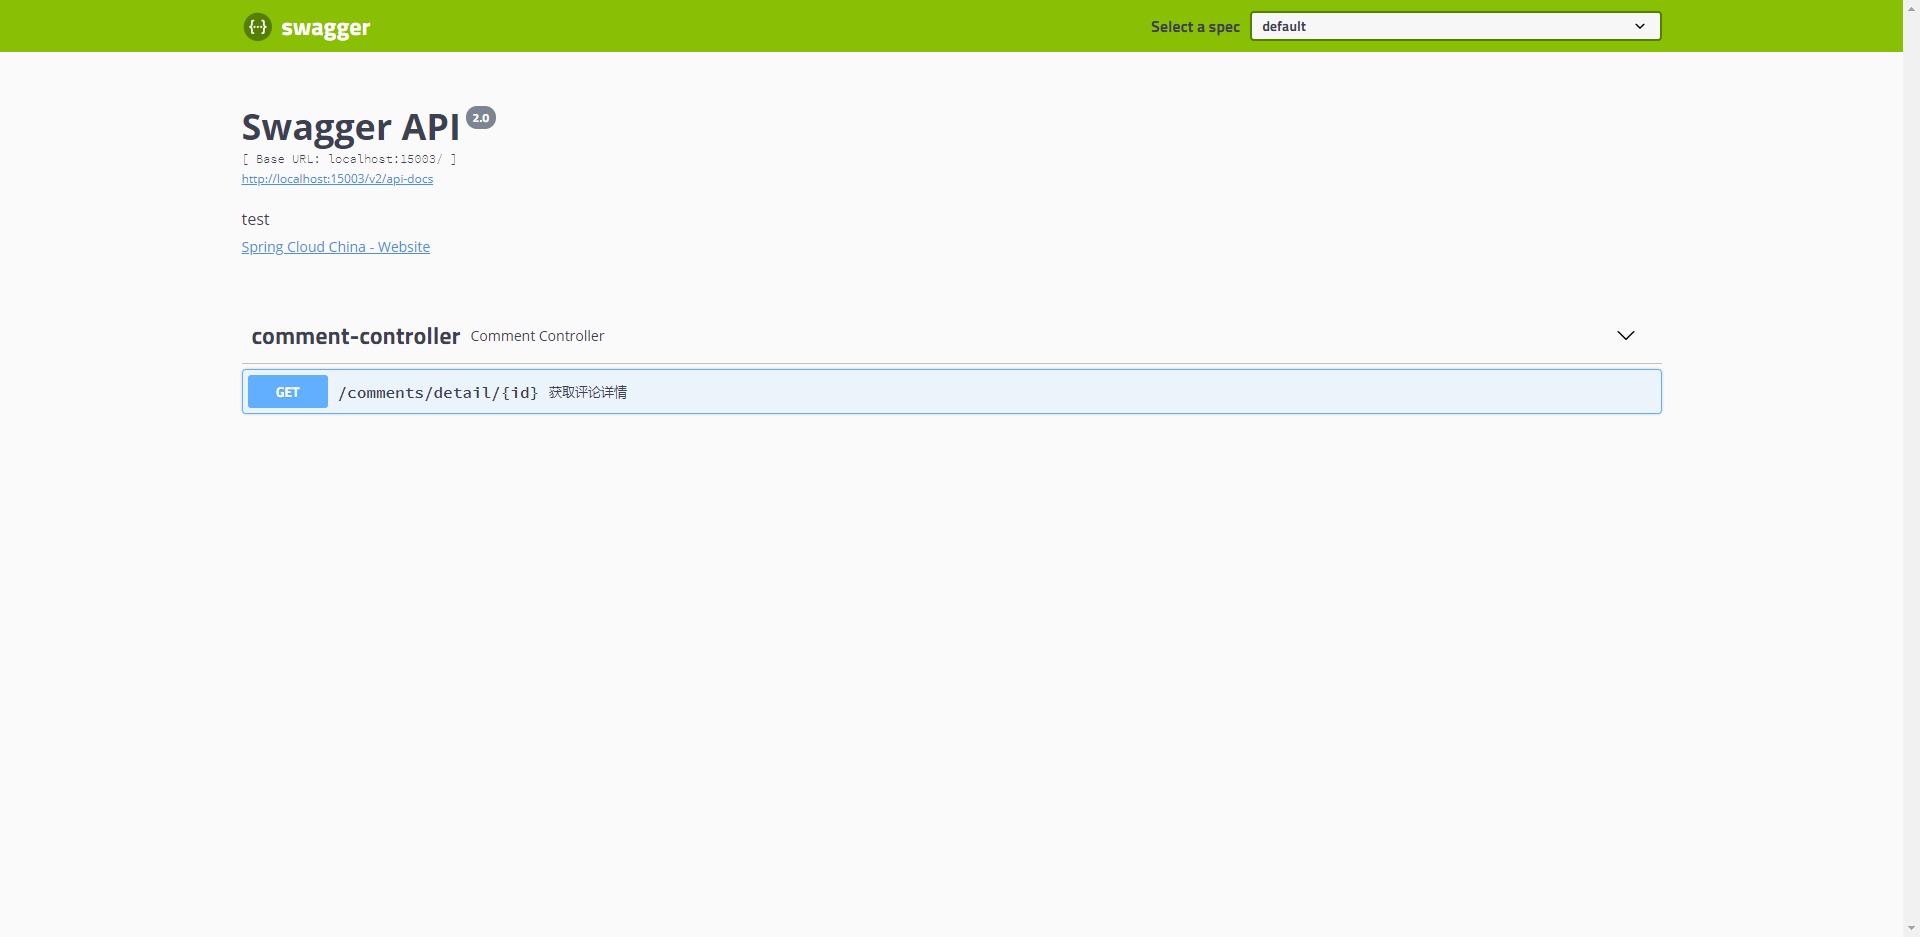
Task: Click the comment-controller section heading
Action: click(355, 337)
